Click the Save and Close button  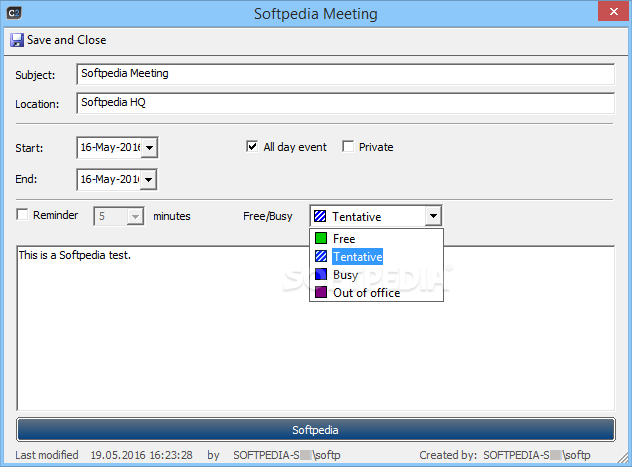click(x=58, y=40)
